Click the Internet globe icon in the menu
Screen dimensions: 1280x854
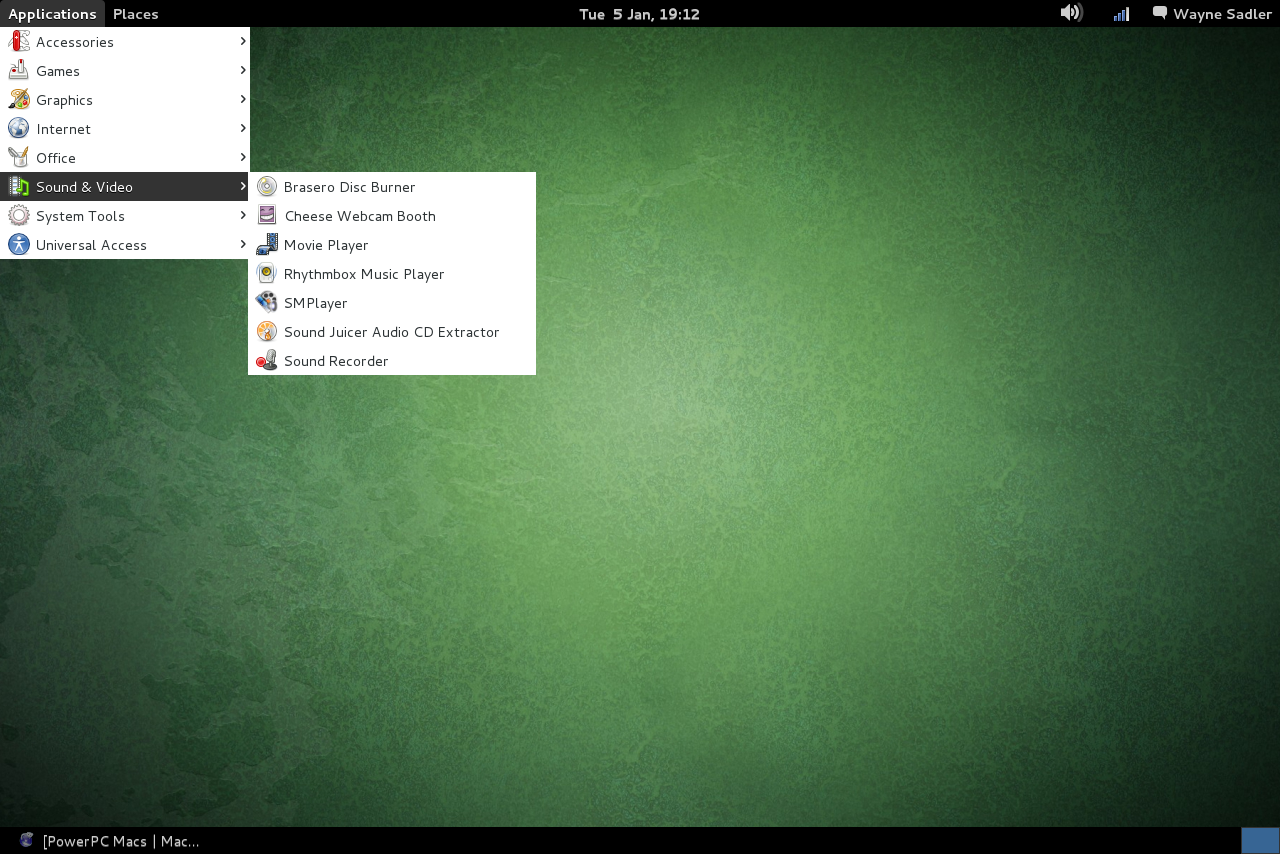pyautogui.click(x=18, y=128)
